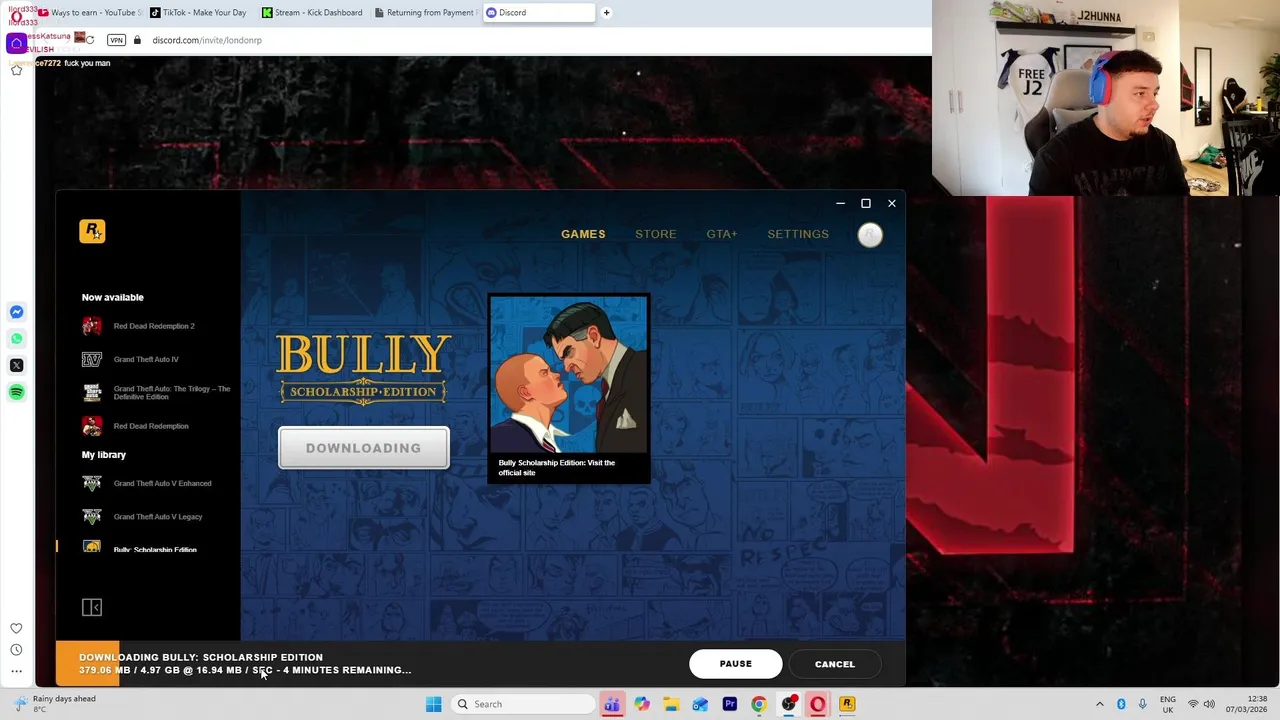This screenshot has width=1280, height=720.
Task: Pause the Bully download
Action: click(735, 664)
